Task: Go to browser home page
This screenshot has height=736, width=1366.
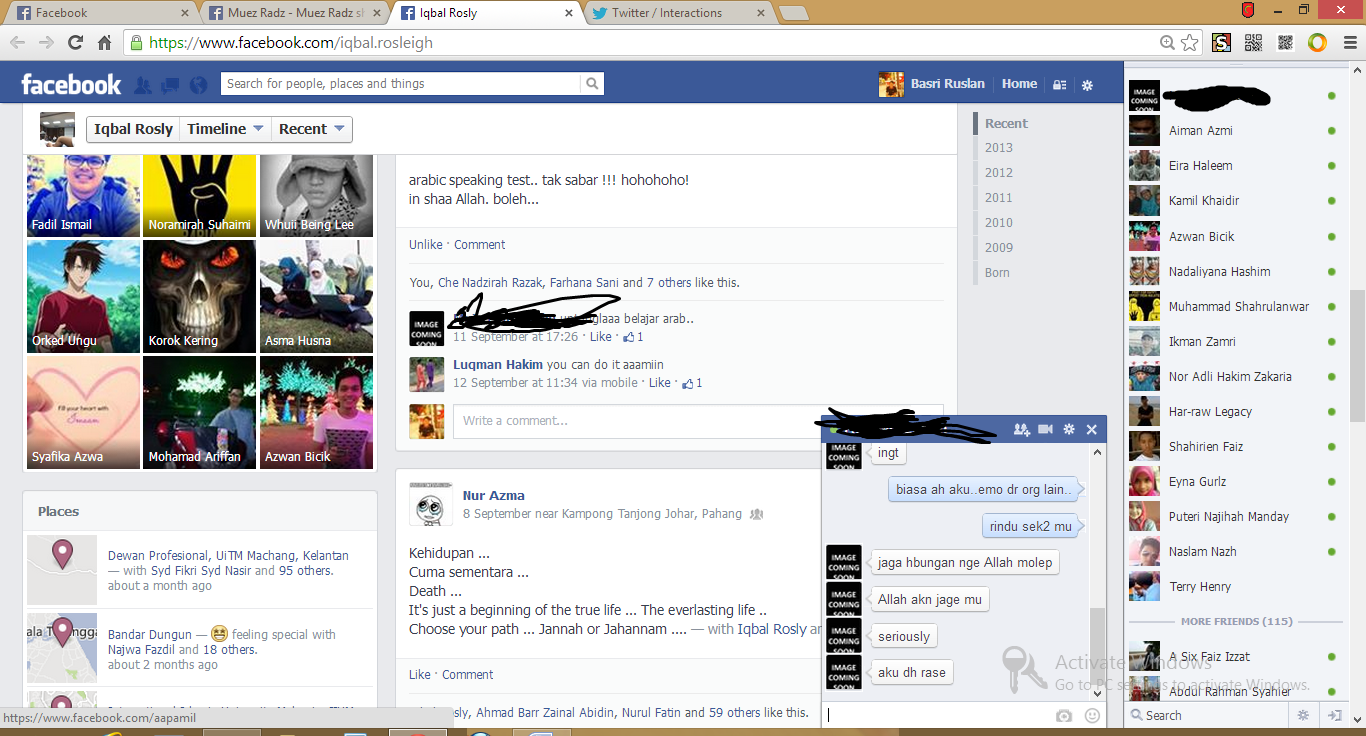Action: coord(104,43)
